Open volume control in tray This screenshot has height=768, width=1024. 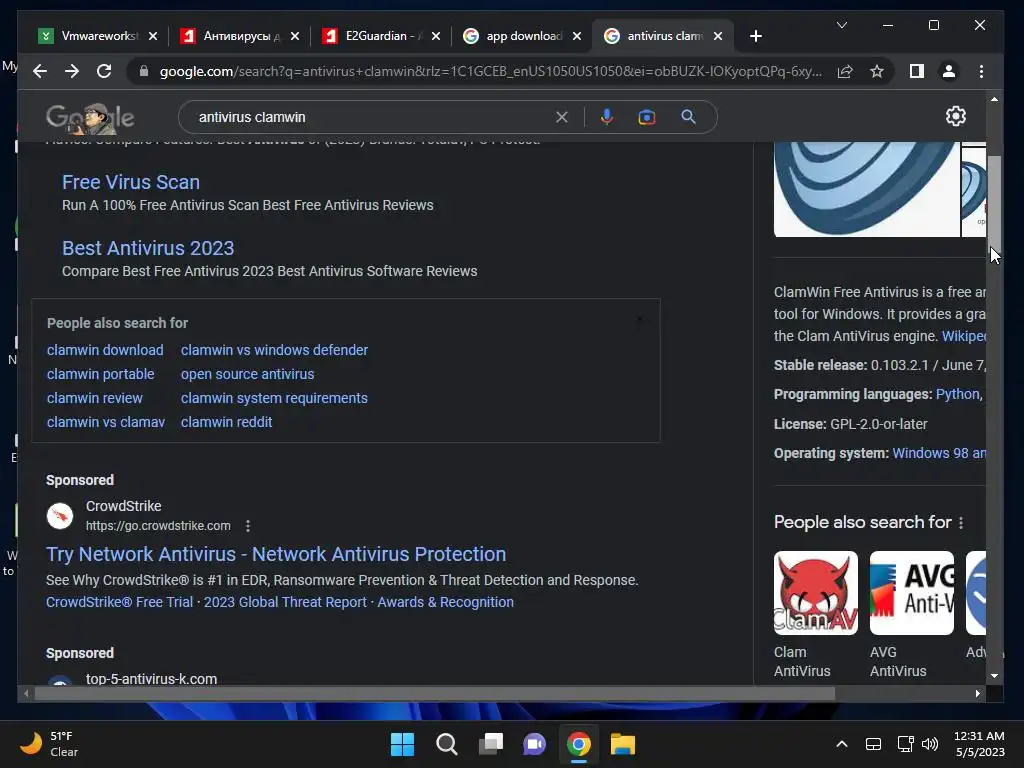(x=930, y=744)
